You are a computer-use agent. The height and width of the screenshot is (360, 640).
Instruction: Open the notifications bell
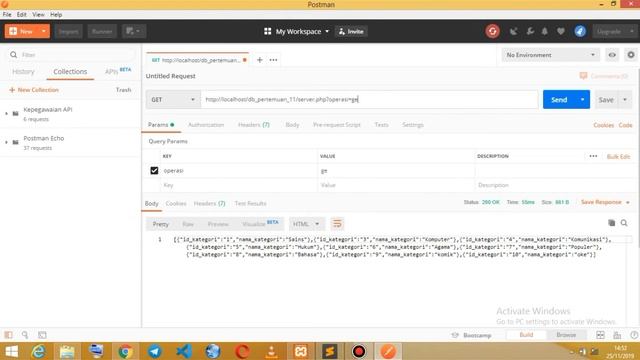544,31
